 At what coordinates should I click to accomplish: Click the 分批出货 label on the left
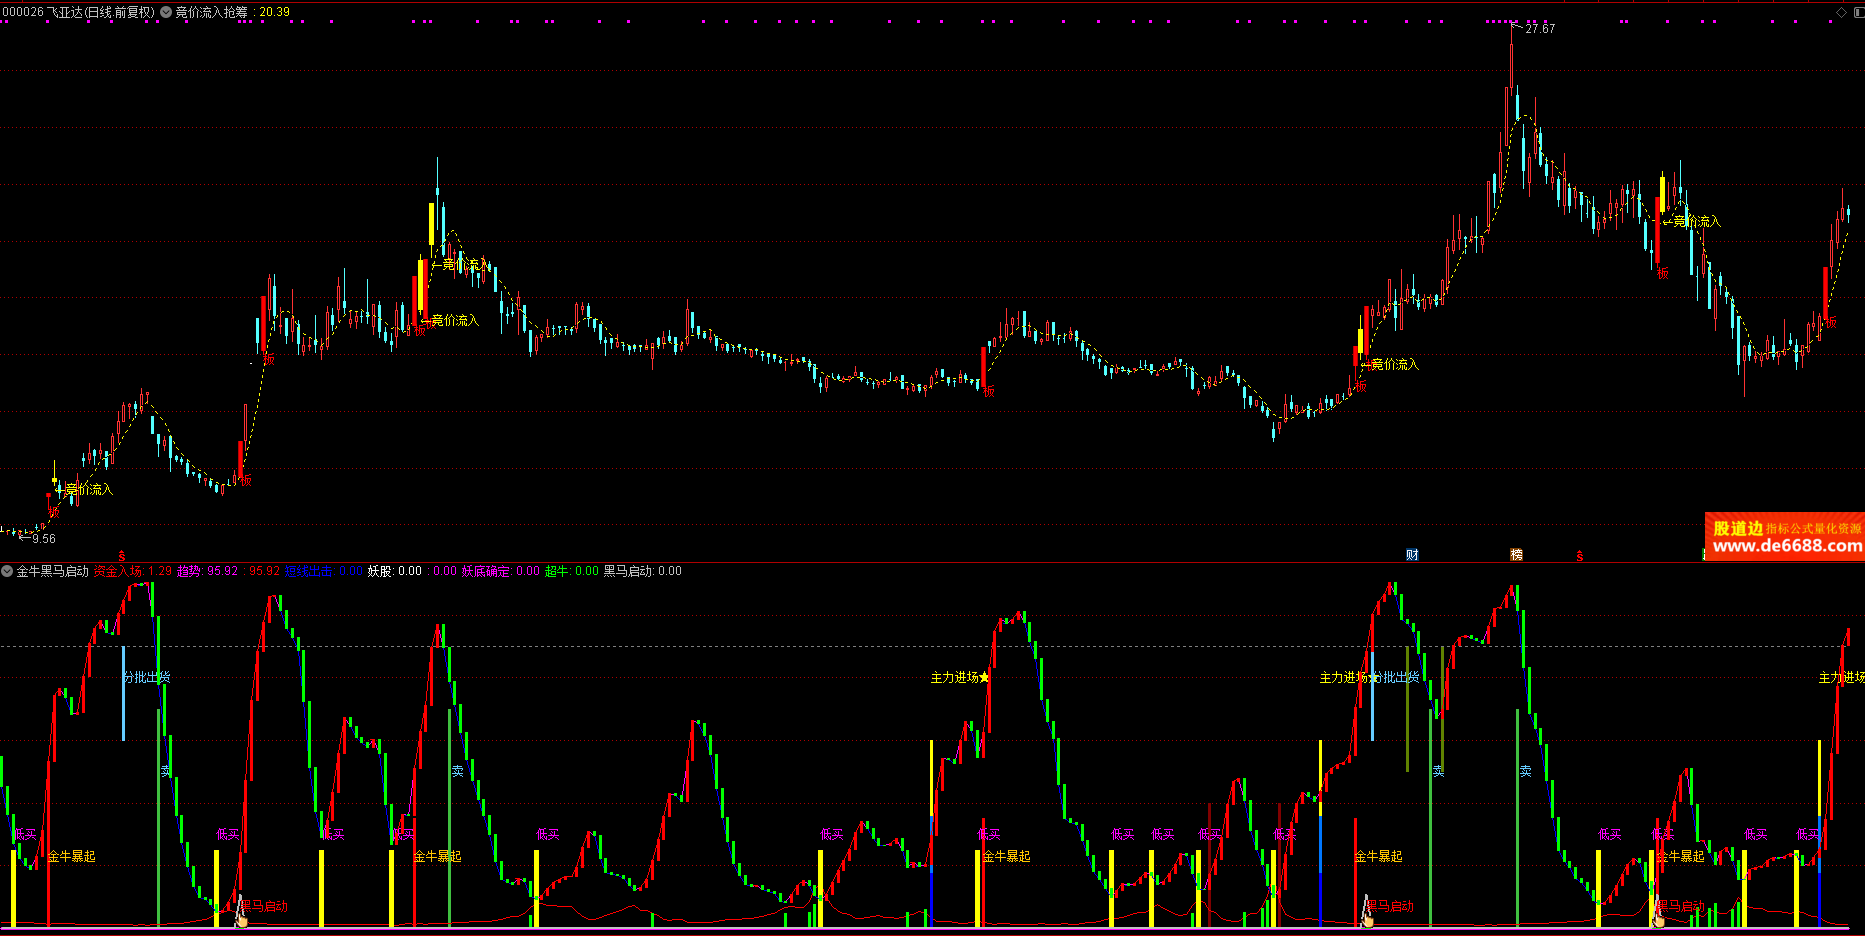pos(147,677)
